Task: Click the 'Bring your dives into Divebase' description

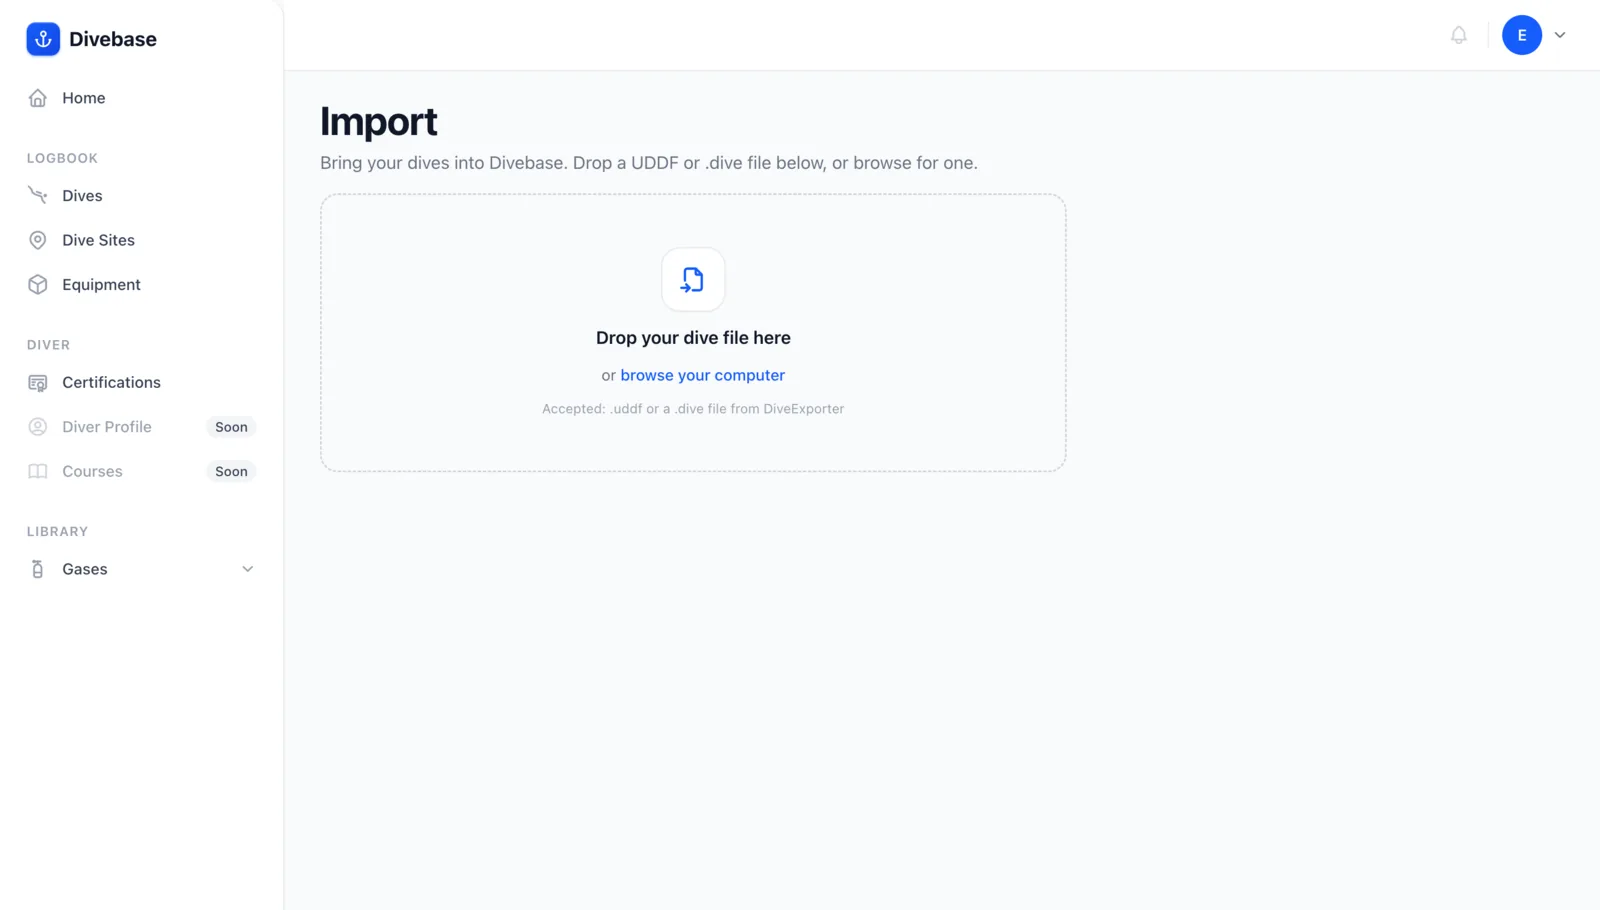Action: pos(649,163)
